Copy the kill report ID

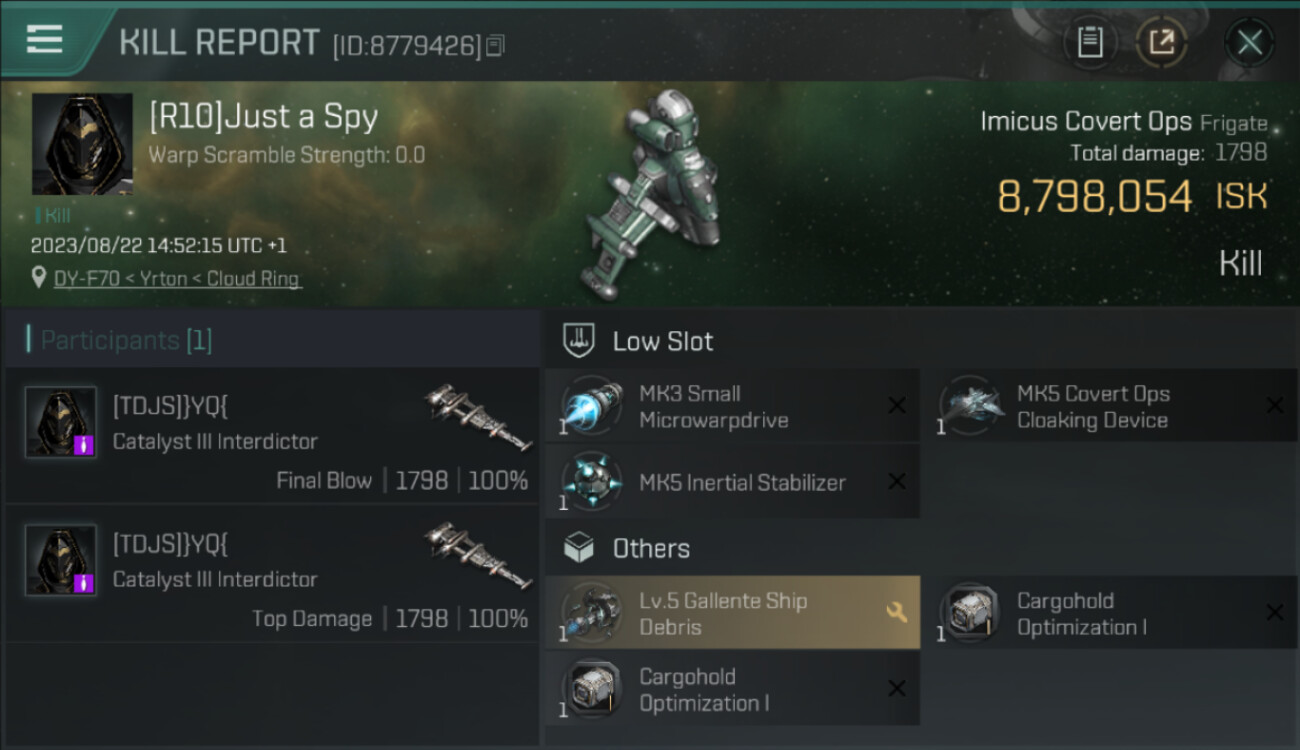tap(495, 45)
